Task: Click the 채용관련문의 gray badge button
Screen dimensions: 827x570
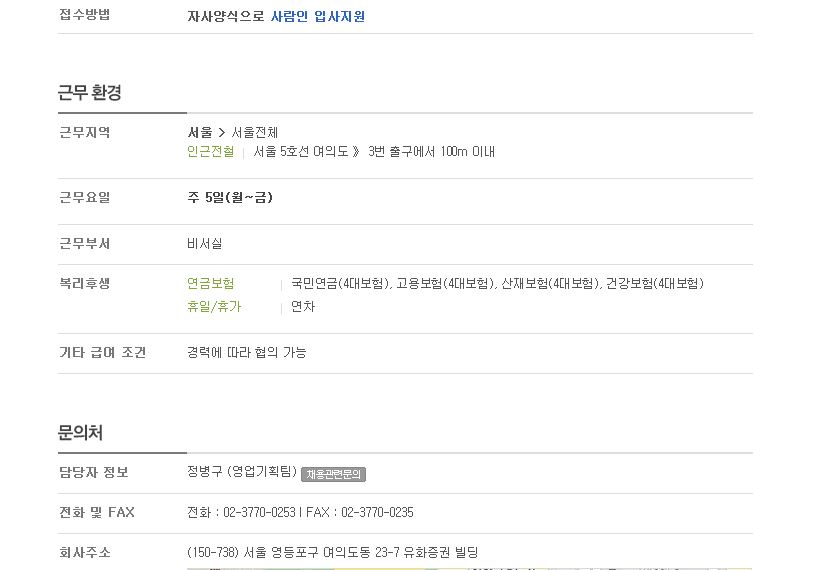Action: point(333,474)
